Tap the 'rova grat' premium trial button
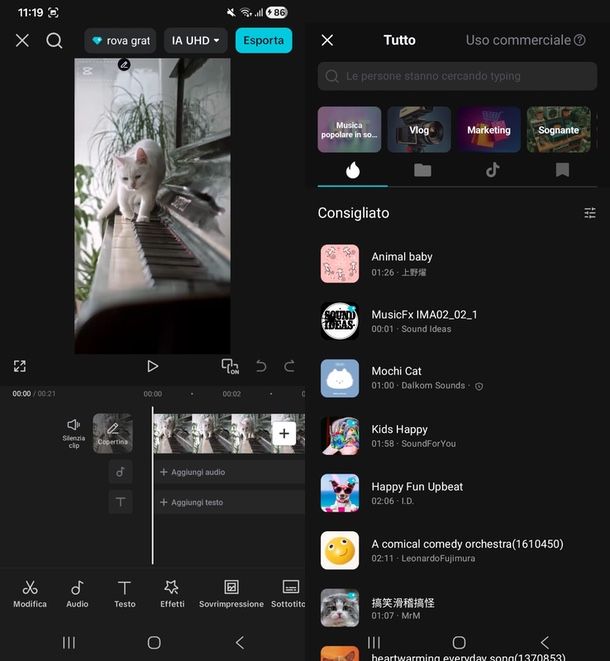The image size is (610, 661). coord(120,40)
